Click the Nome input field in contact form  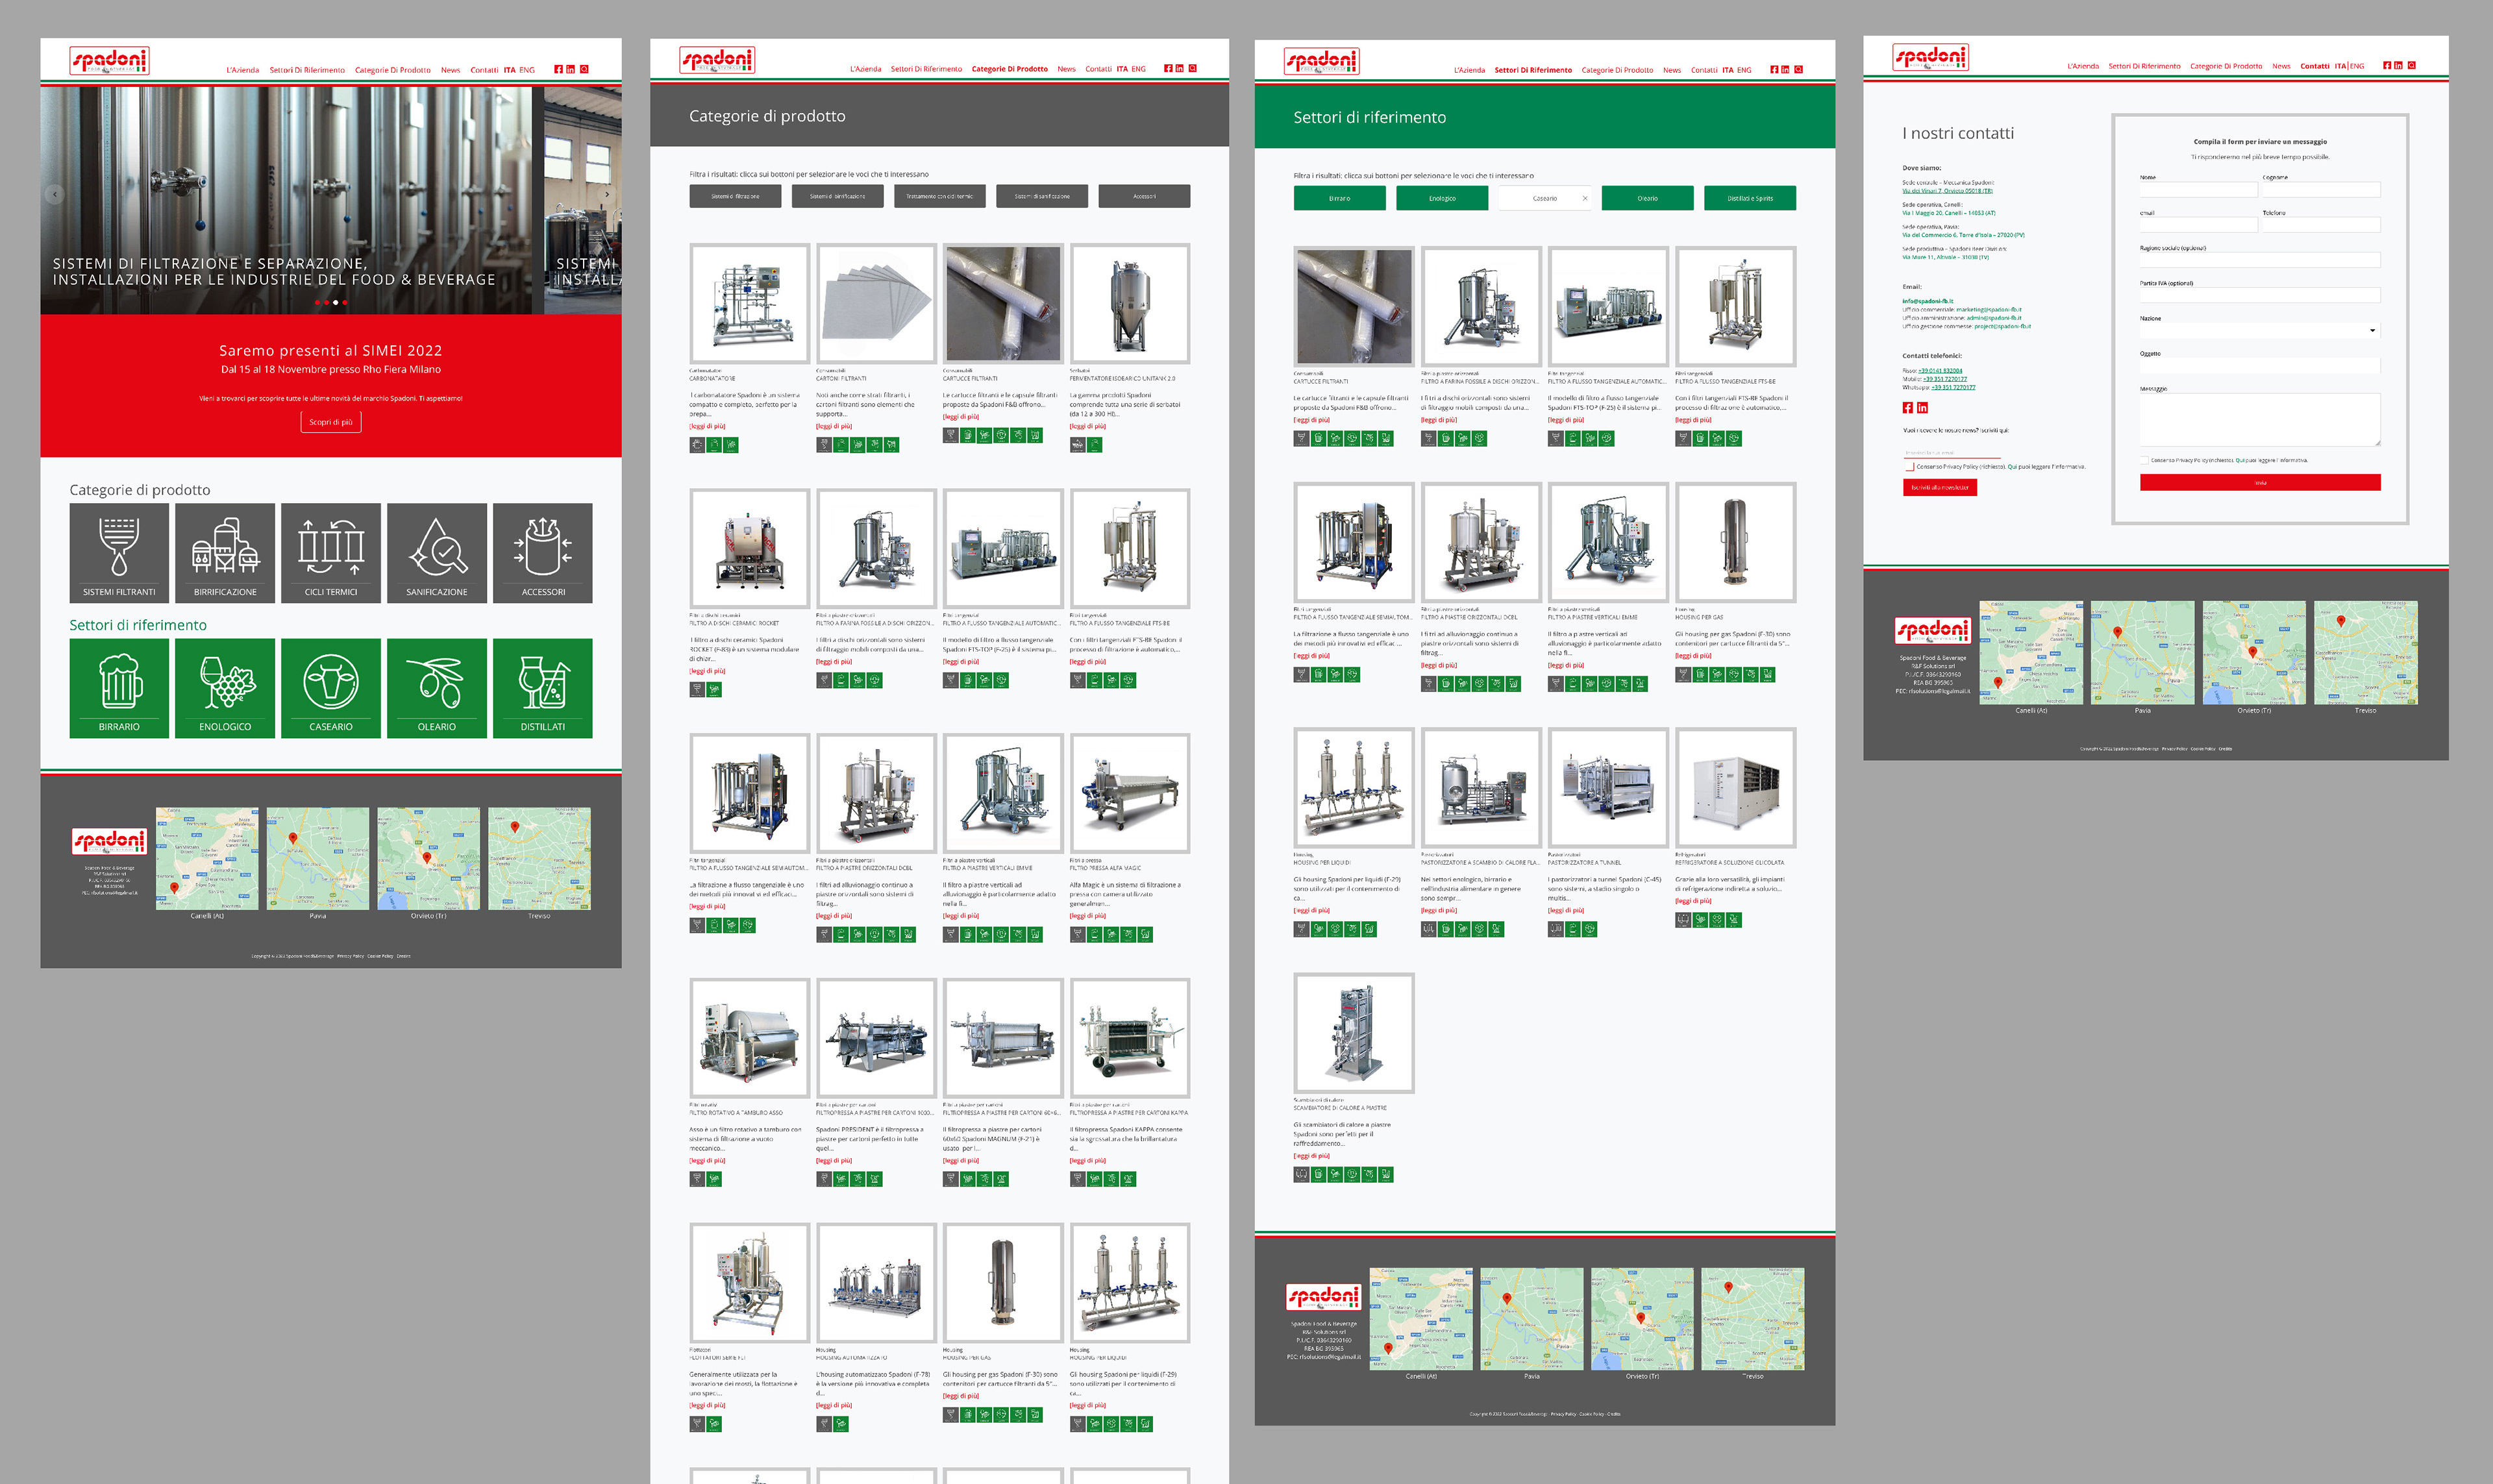point(2198,189)
